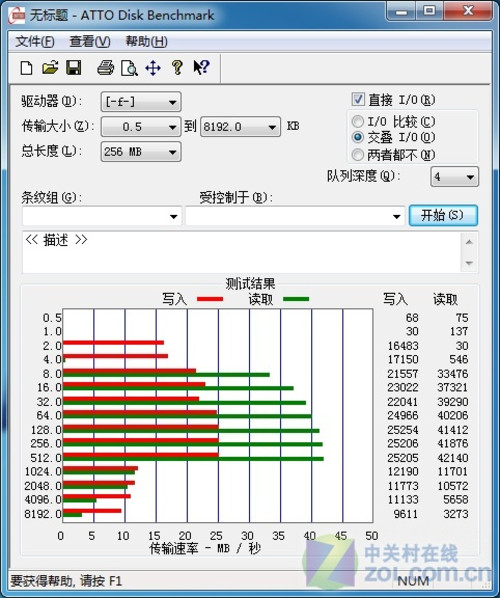500x598 pixels.
Task: Select the I/O 比较 radio button
Action: (358, 122)
